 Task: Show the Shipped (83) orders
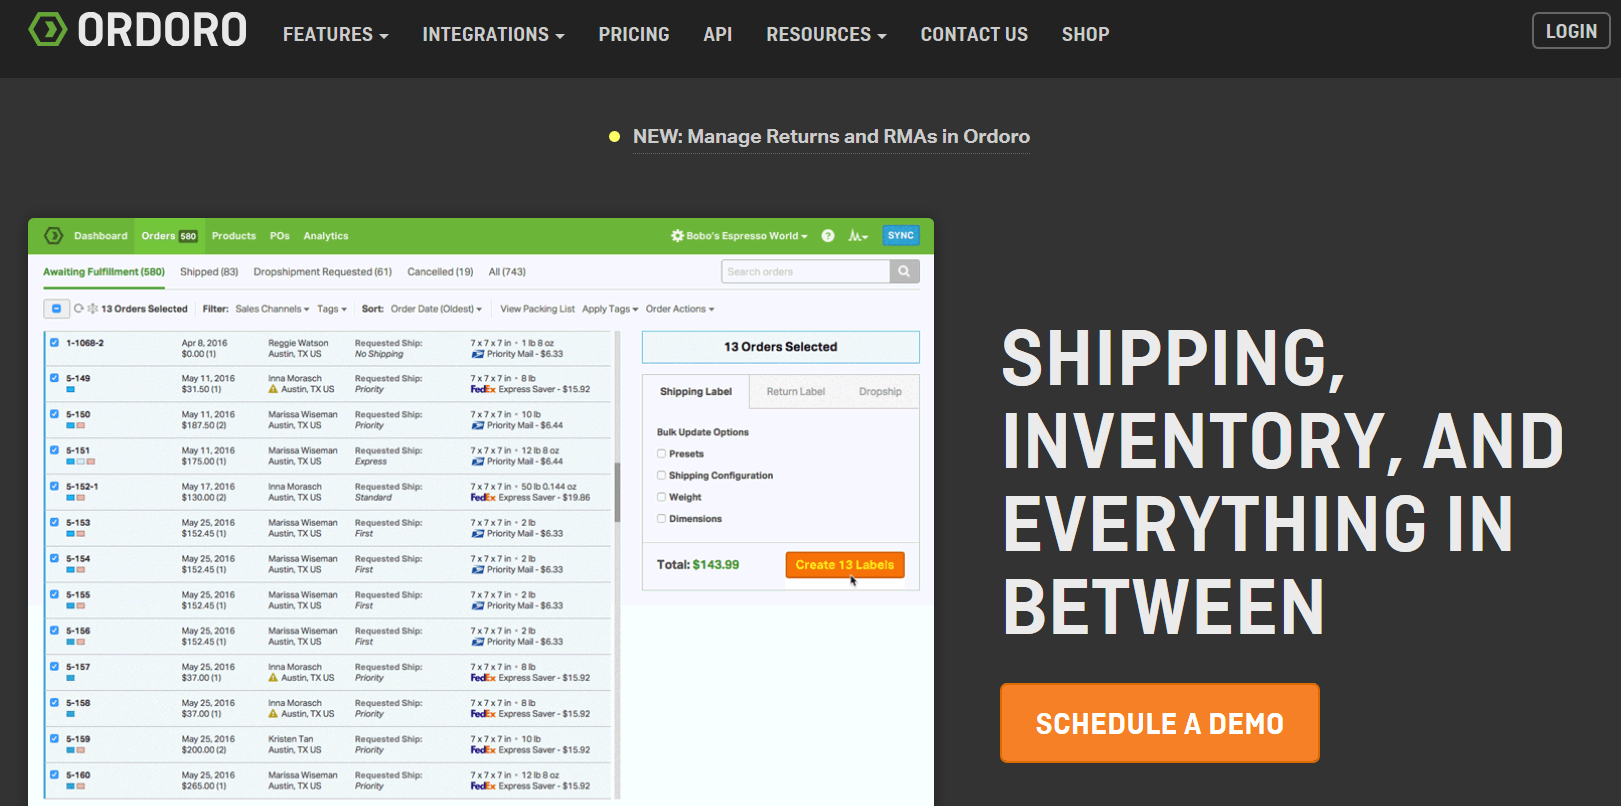(x=209, y=272)
